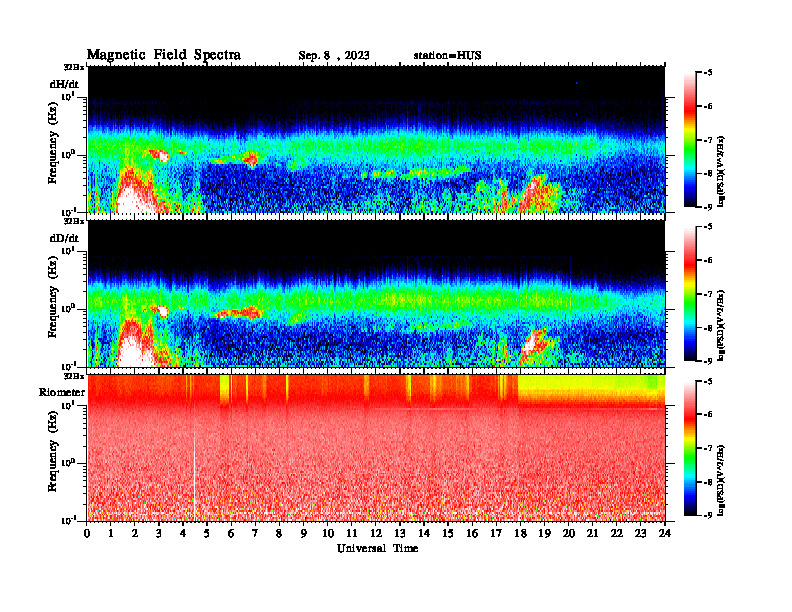The image size is (792, 612).
Task: Click the red burst near hour 18.5 in dD/dt
Action: pyautogui.click(x=534, y=346)
